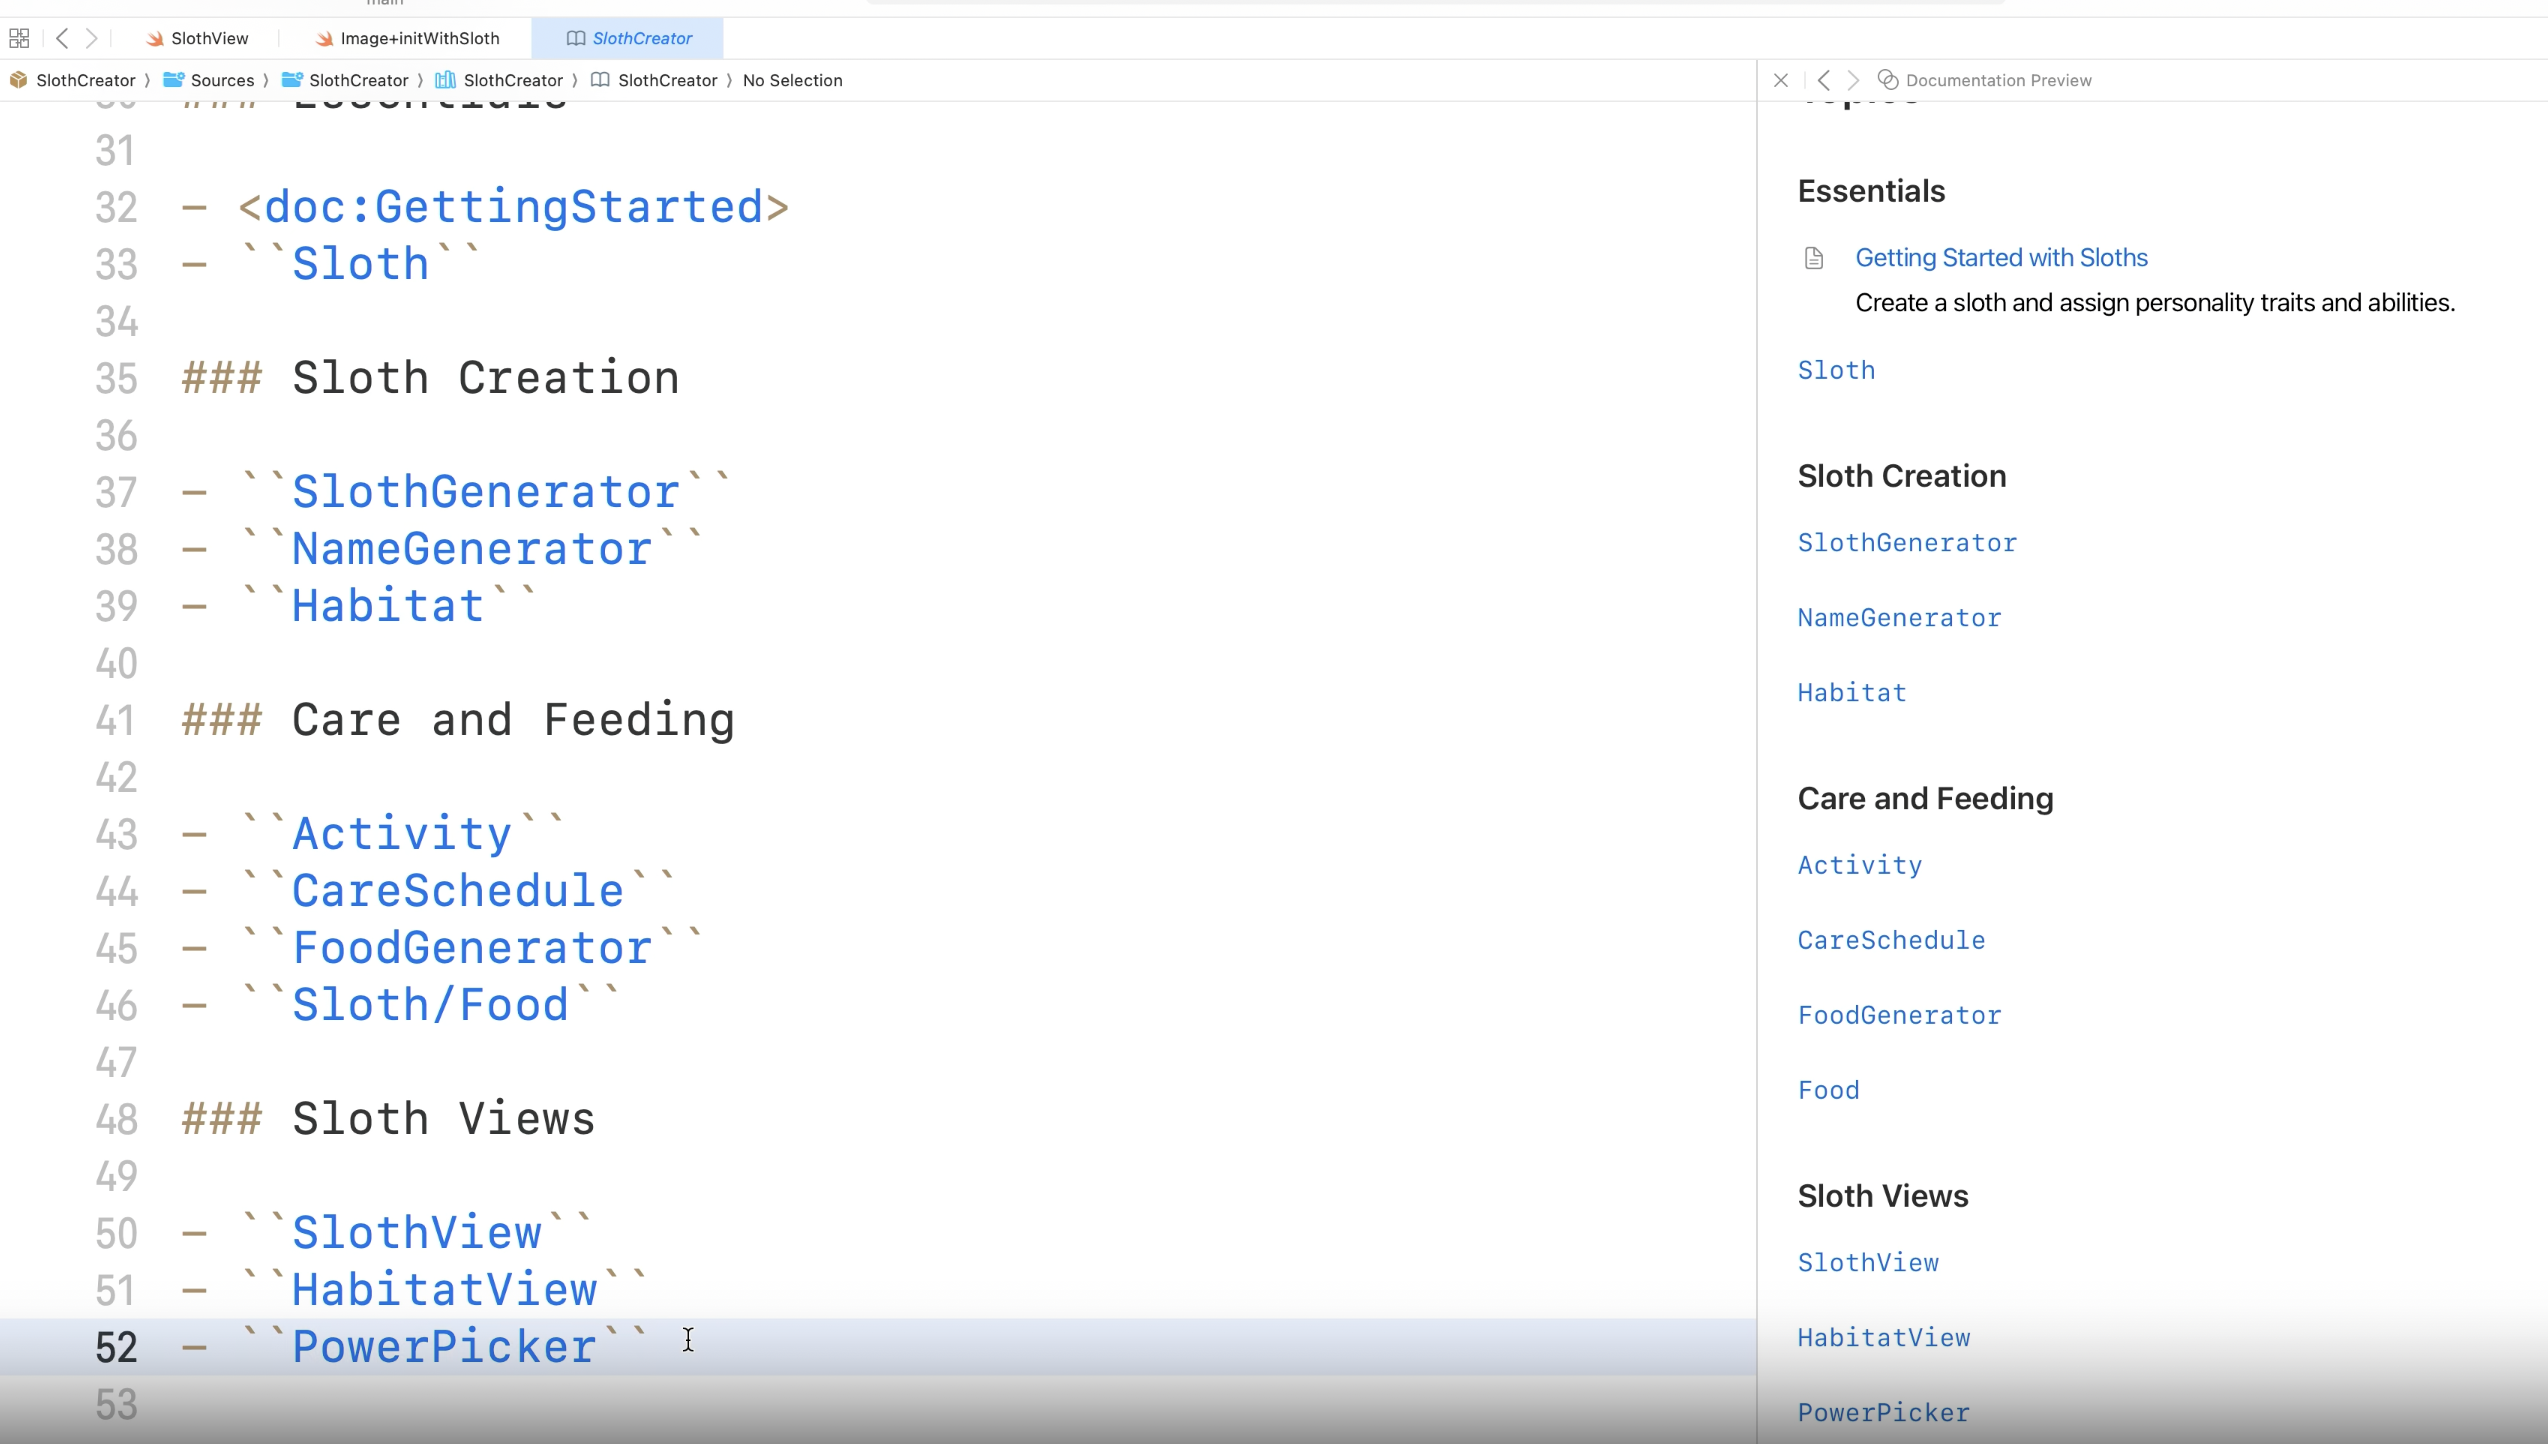Open the CareSchedule preview link
Screen dimensions: 2548x1444
[1891, 940]
